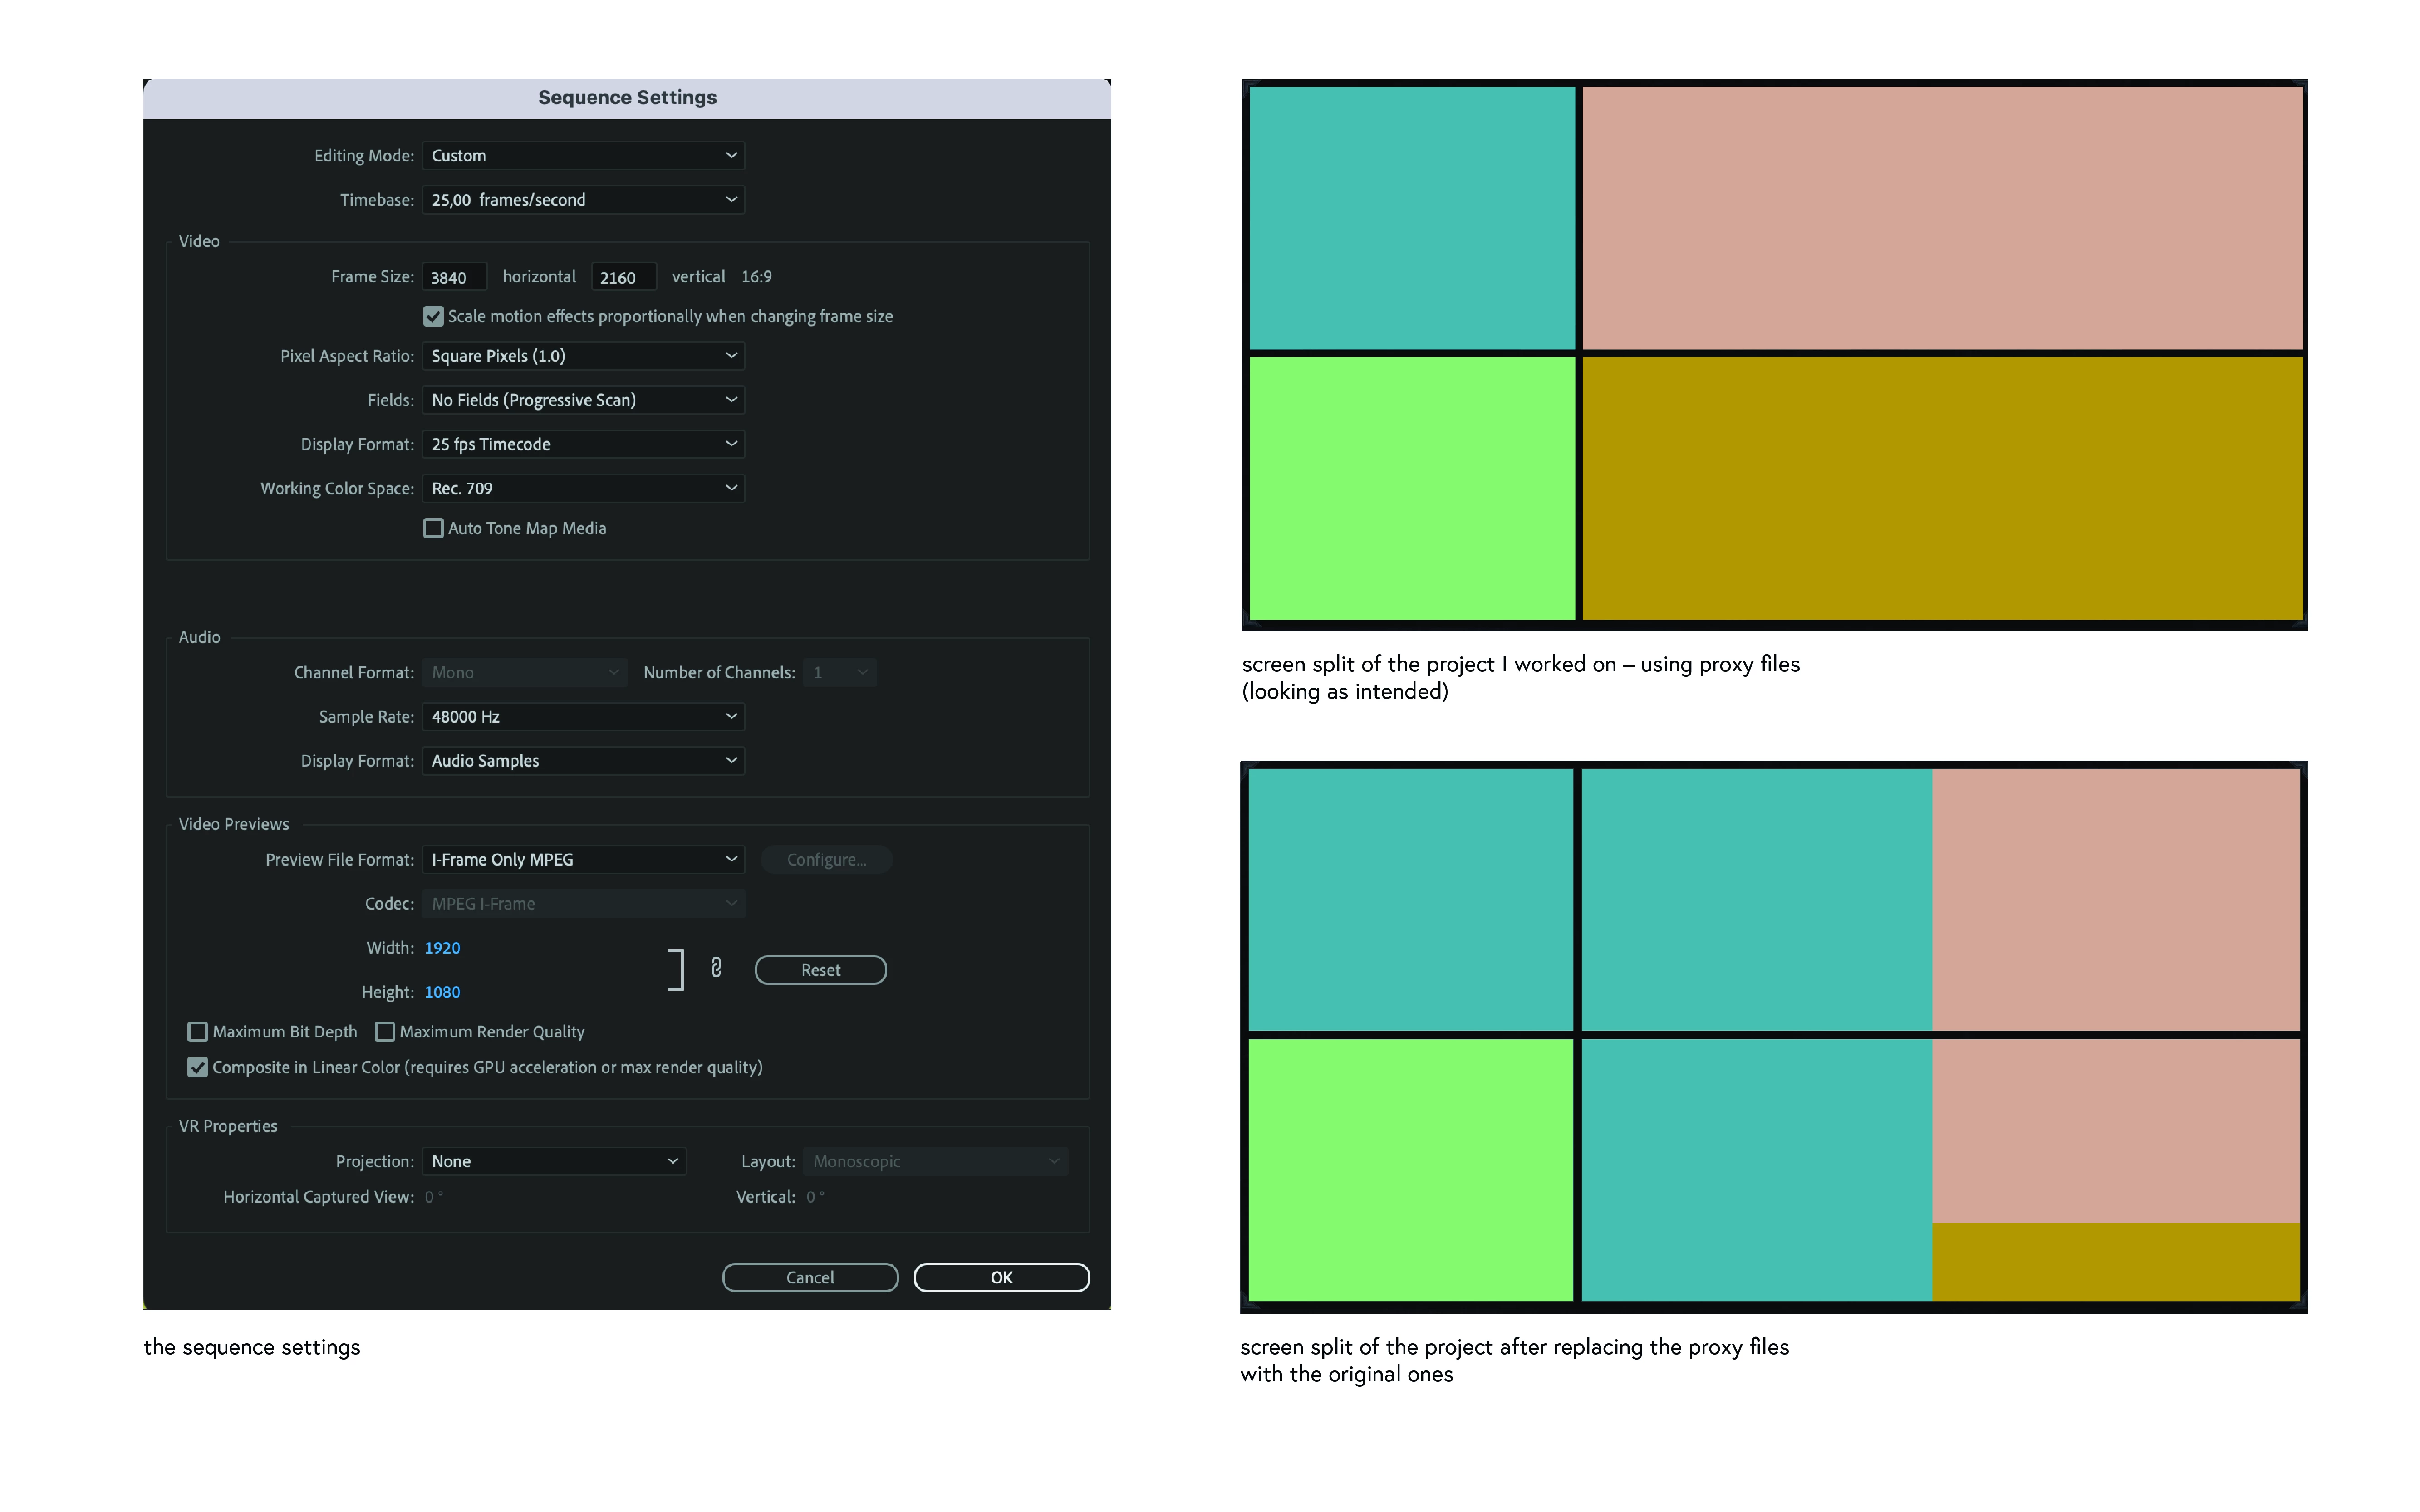Open Pixel Aspect Ratio dropdown

click(x=583, y=355)
